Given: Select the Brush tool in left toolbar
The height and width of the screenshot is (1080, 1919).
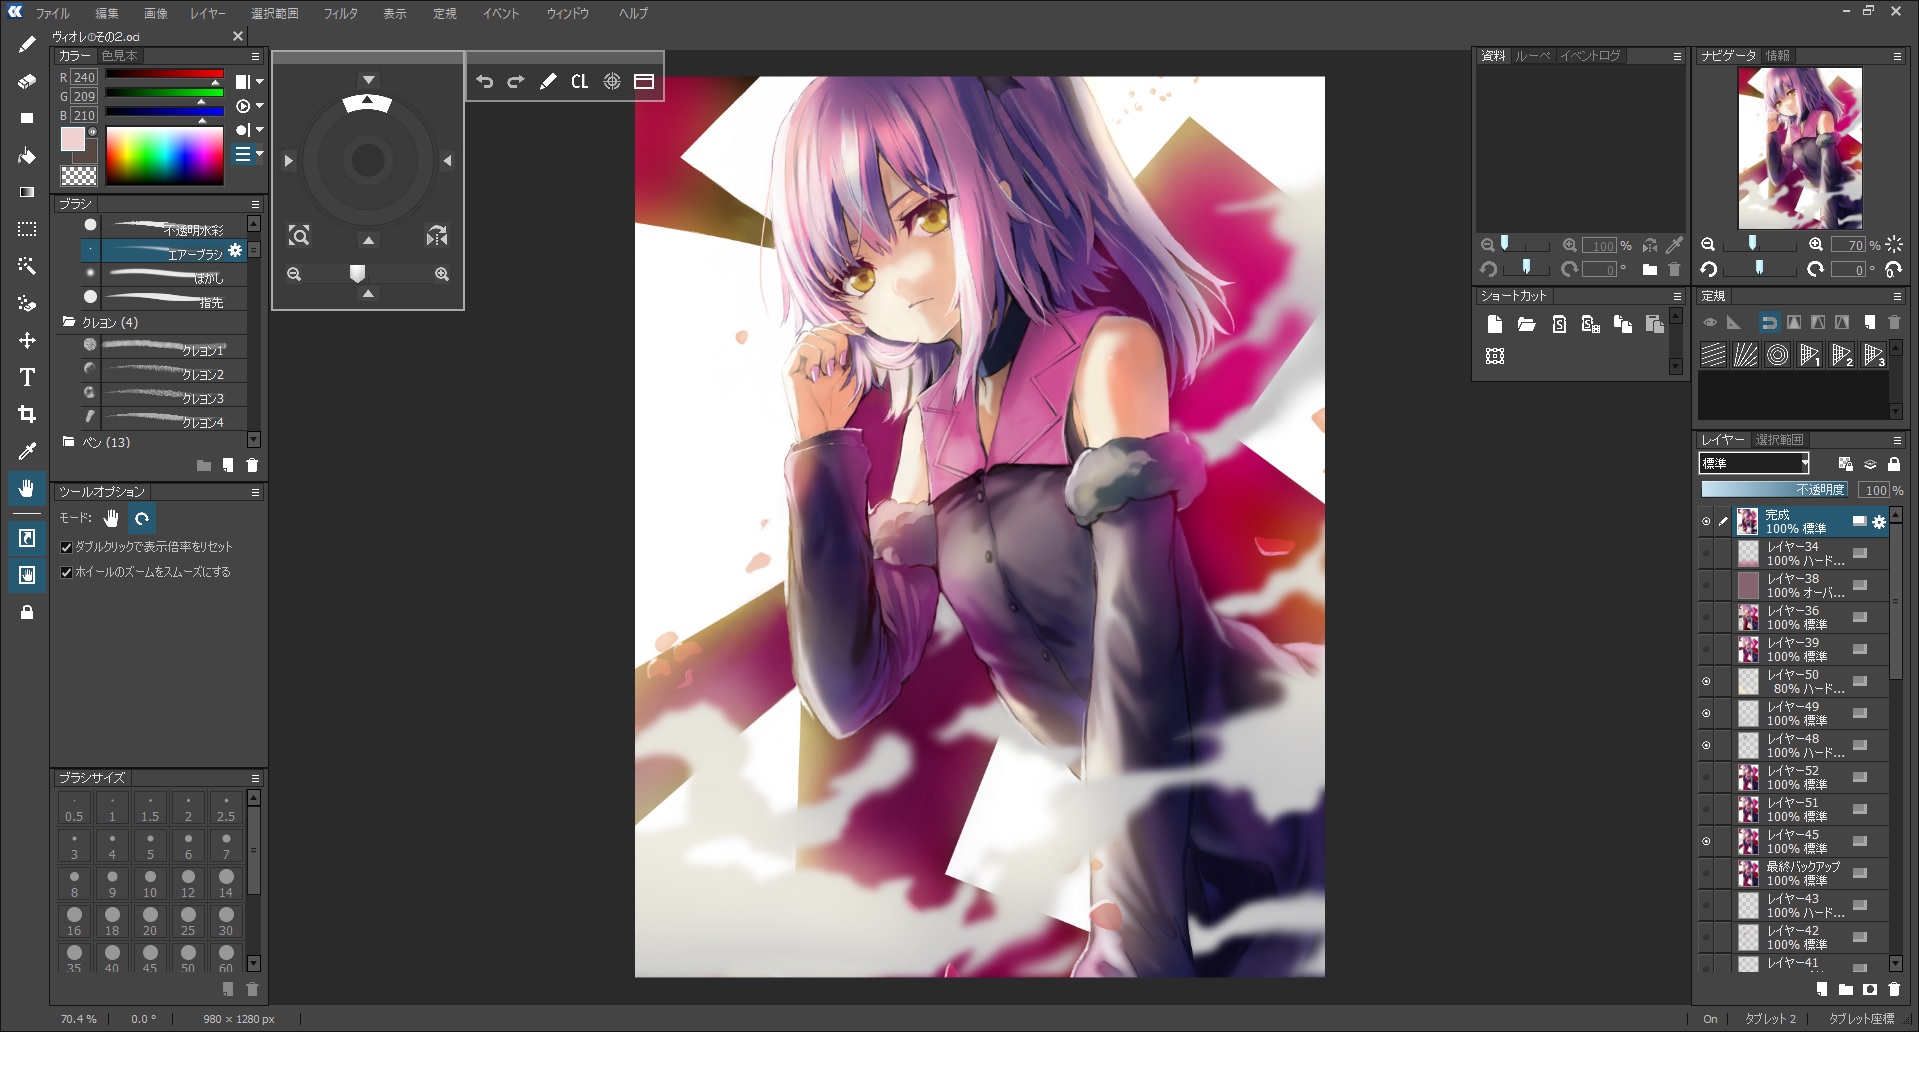Looking at the screenshot, I should point(27,44).
